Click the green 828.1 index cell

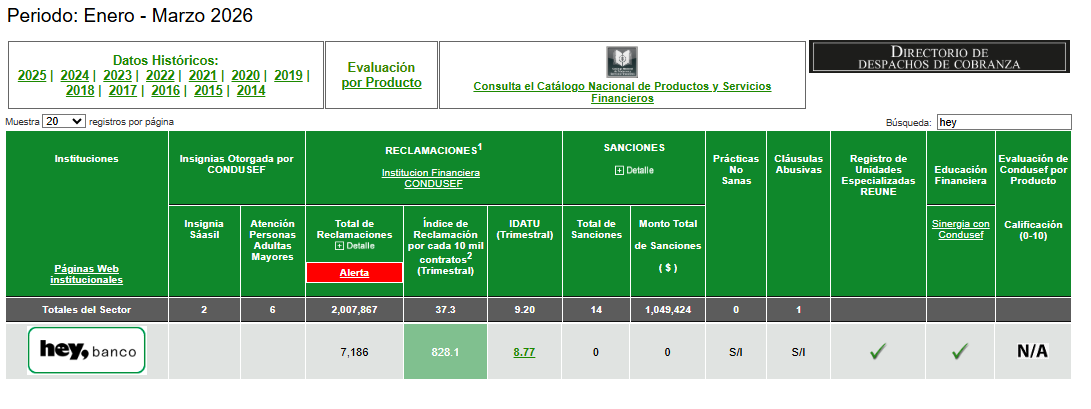tap(445, 352)
